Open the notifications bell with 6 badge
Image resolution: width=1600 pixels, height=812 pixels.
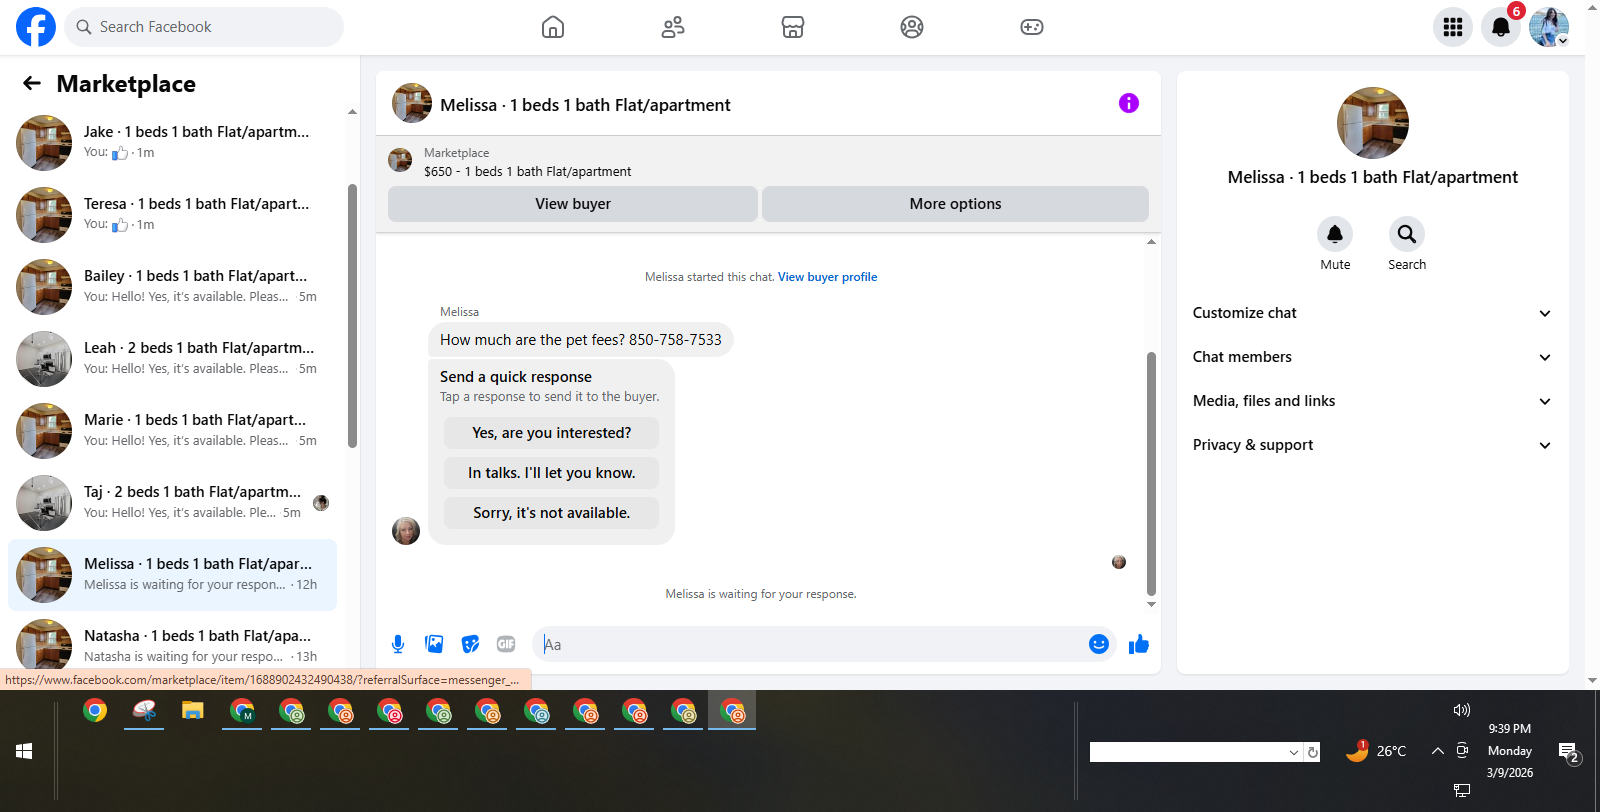1501,27
